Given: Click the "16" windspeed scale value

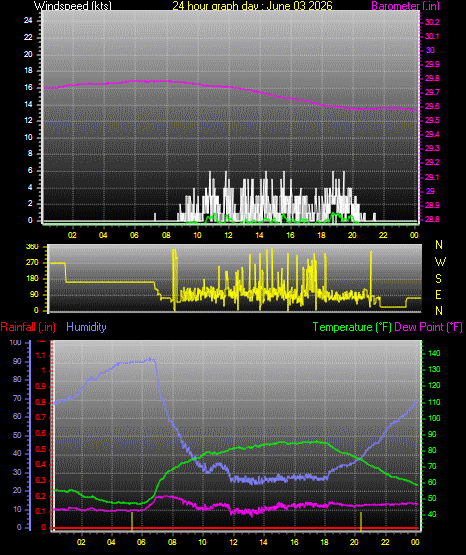Looking at the screenshot, I should point(28,87).
